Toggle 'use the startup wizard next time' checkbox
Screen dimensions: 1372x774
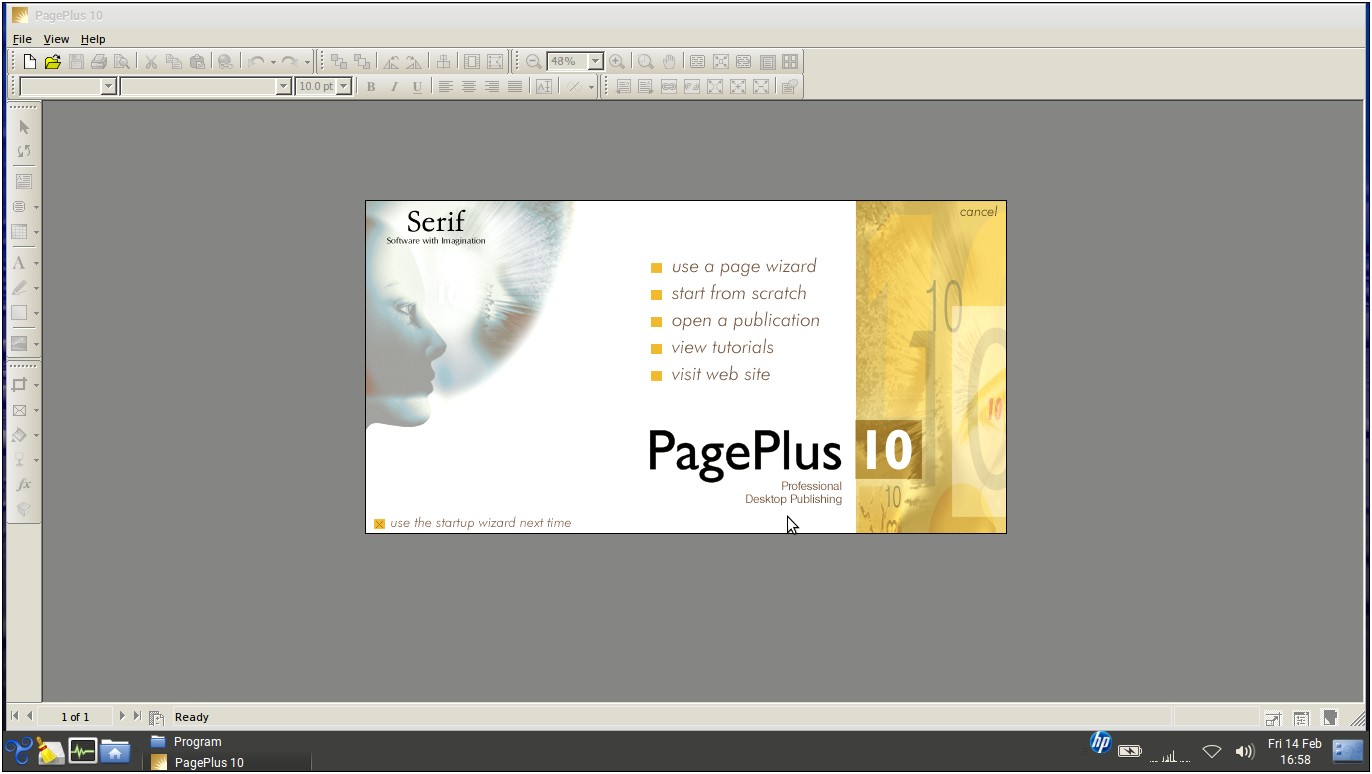click(x=379, y=524)
